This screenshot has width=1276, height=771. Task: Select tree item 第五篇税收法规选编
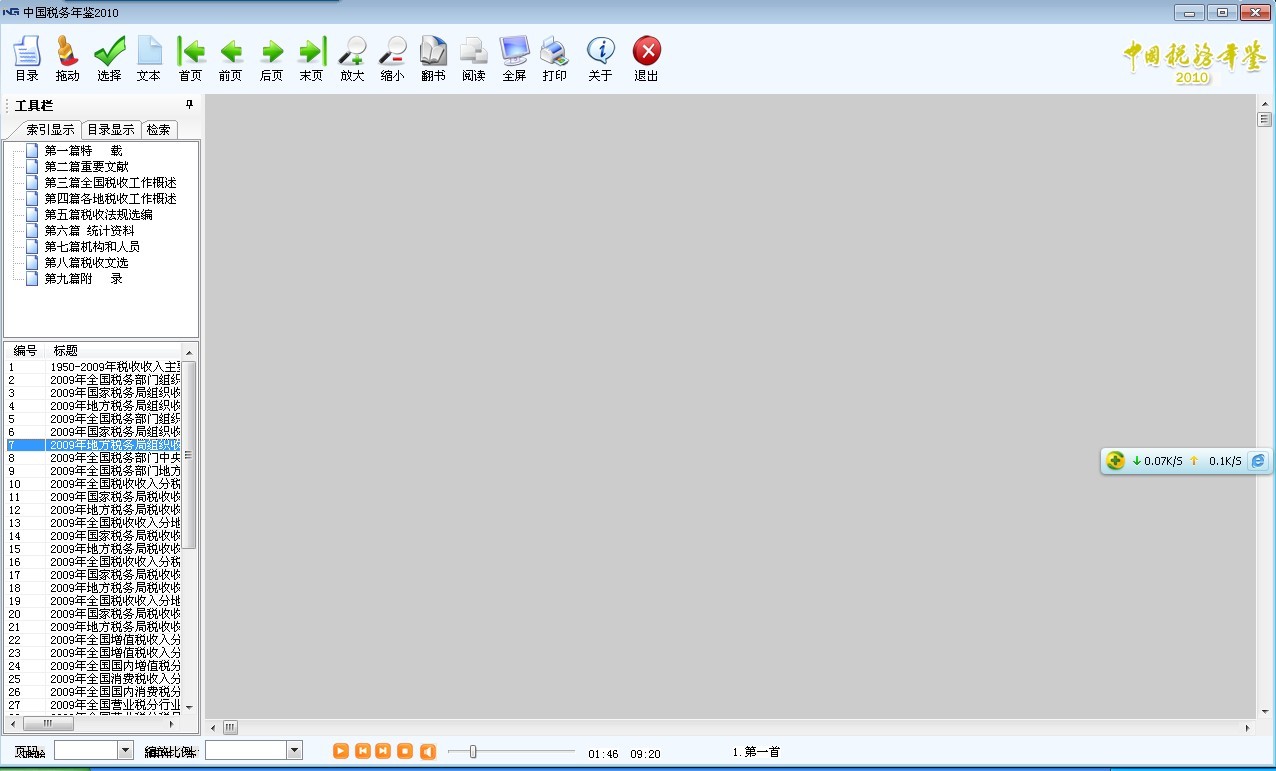click(x=98, y=215)
